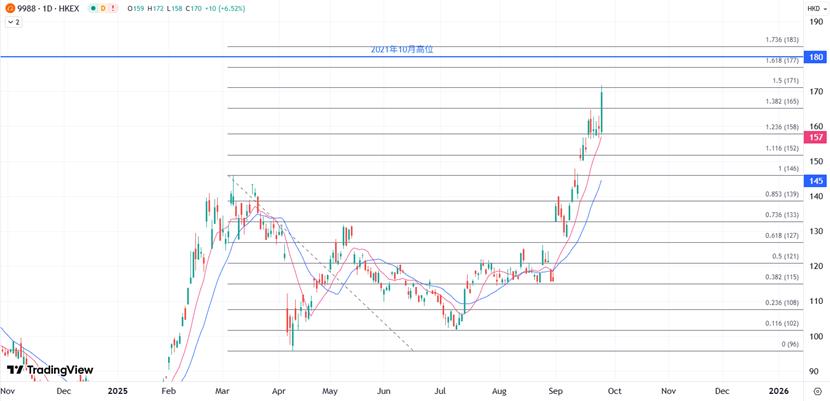Click the red exclamation warning badge

112,8
